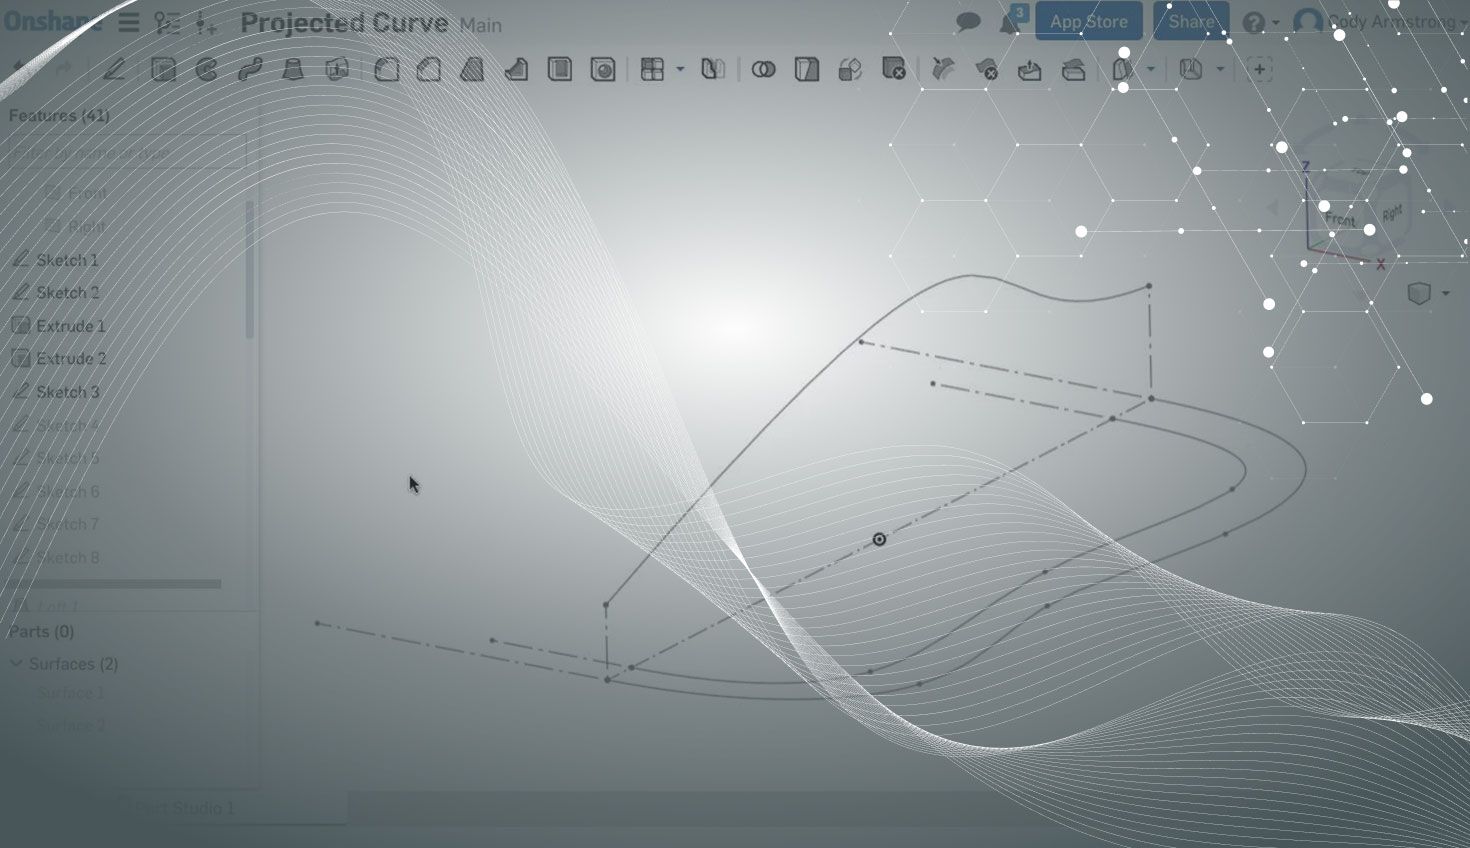Open the notifications bell
Image resolution: width=1470 pixels, height=848 pixels.
(1010, 23)
